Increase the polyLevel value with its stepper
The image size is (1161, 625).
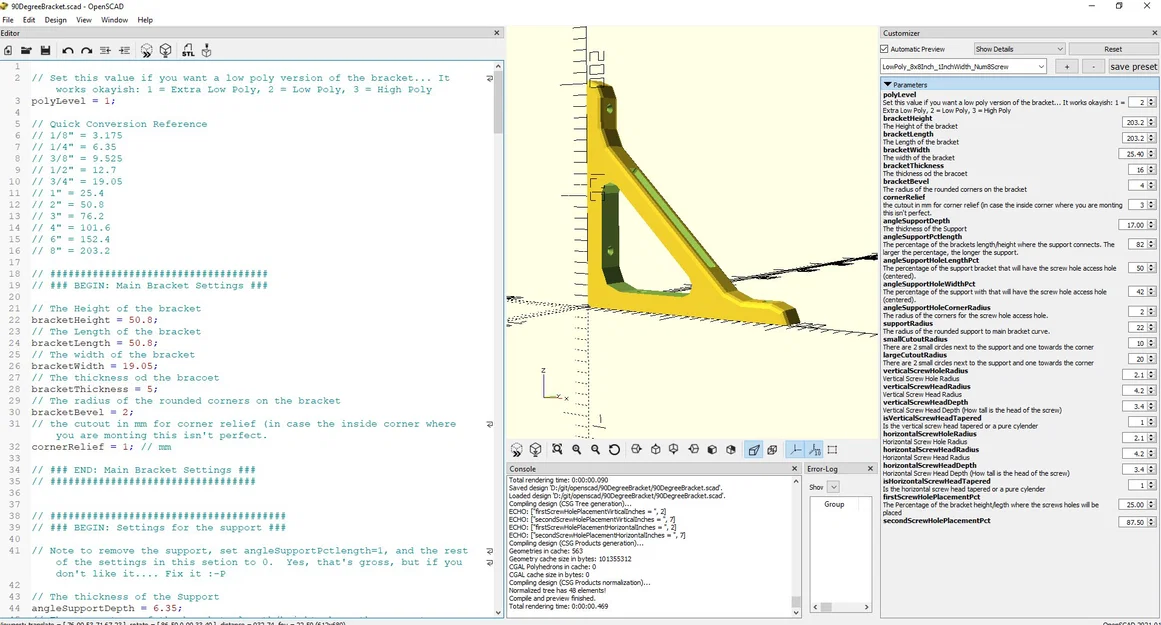tap(1150, 98)
